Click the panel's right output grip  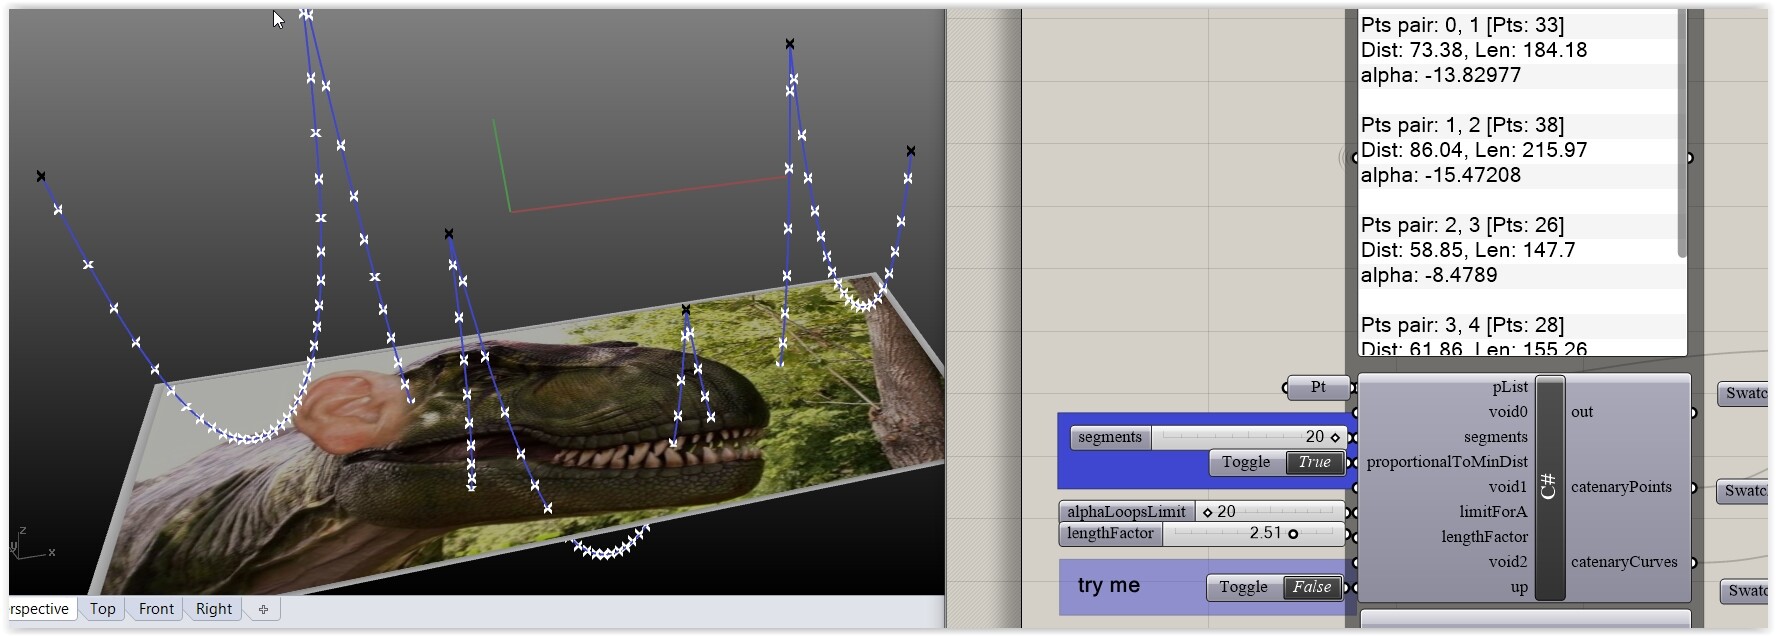(x=1690, y=158)
